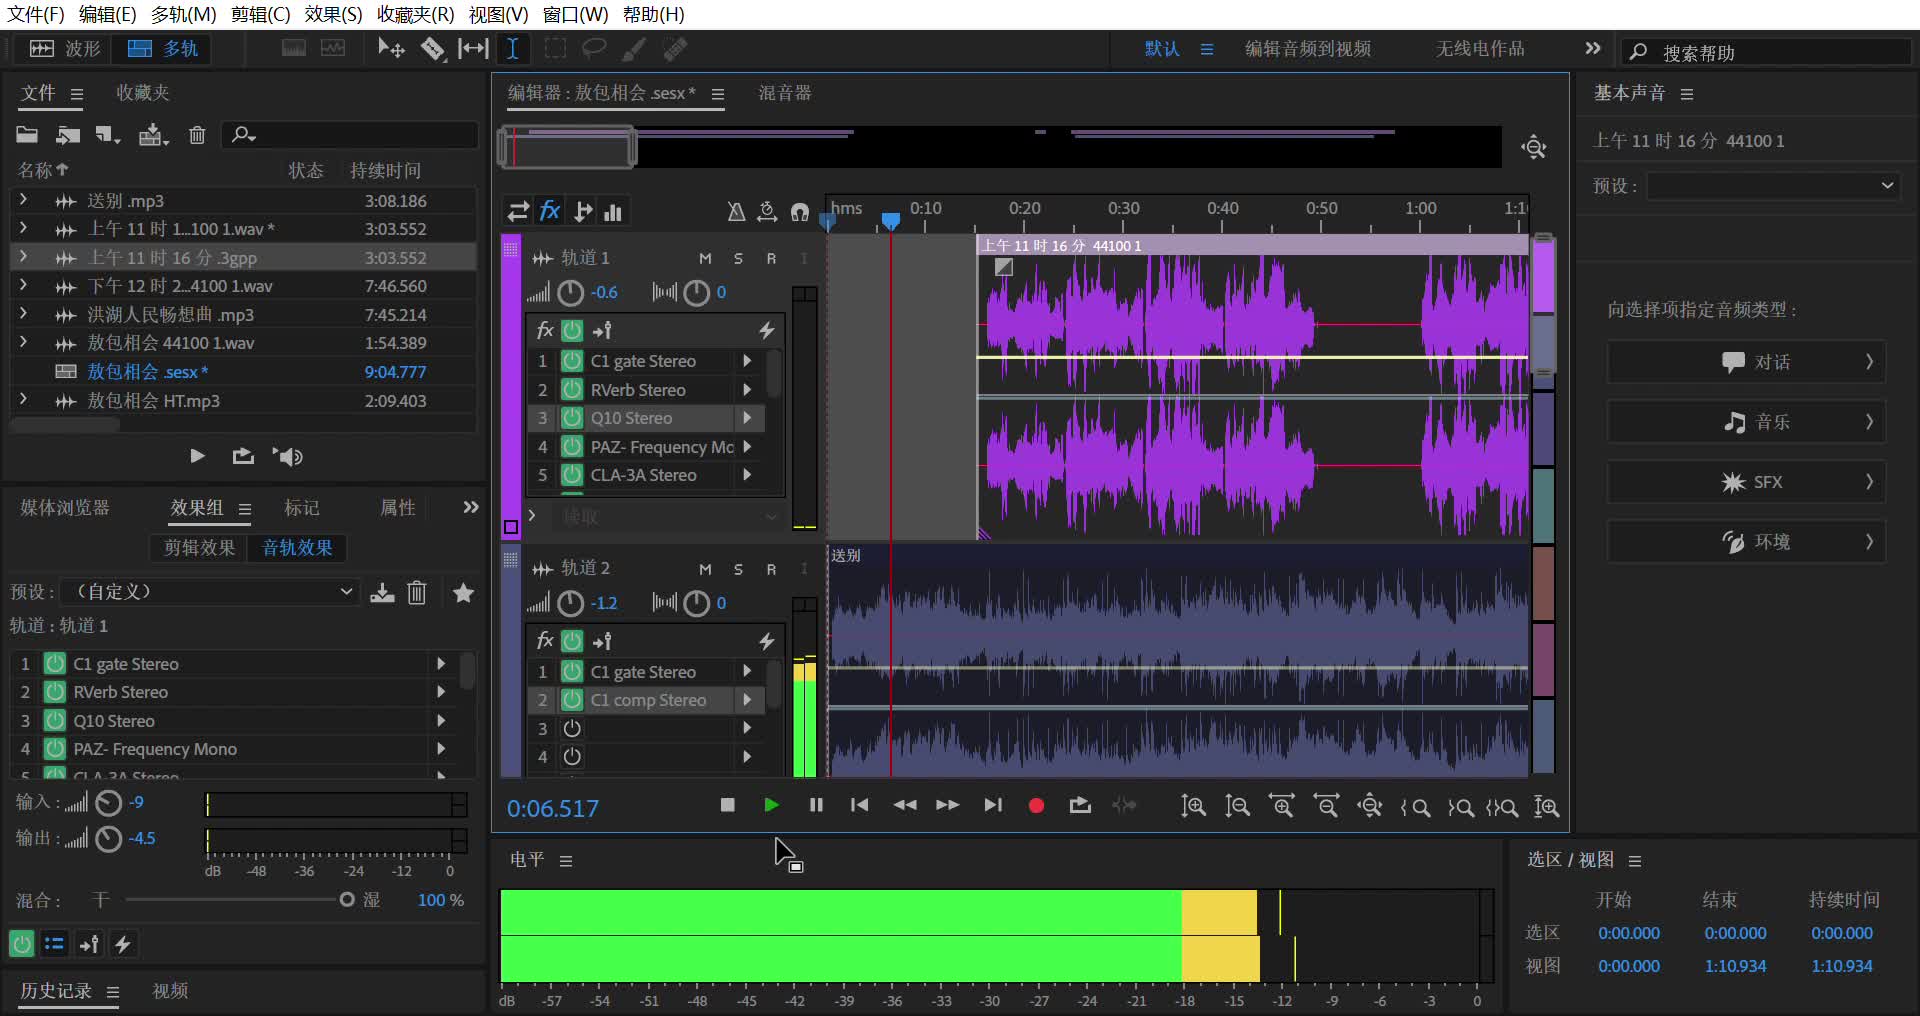This screenshot has width=1920, height=1016.
Task: Stop playback in the transport bar
Action: pyautogui.click(x=727, y=805)
